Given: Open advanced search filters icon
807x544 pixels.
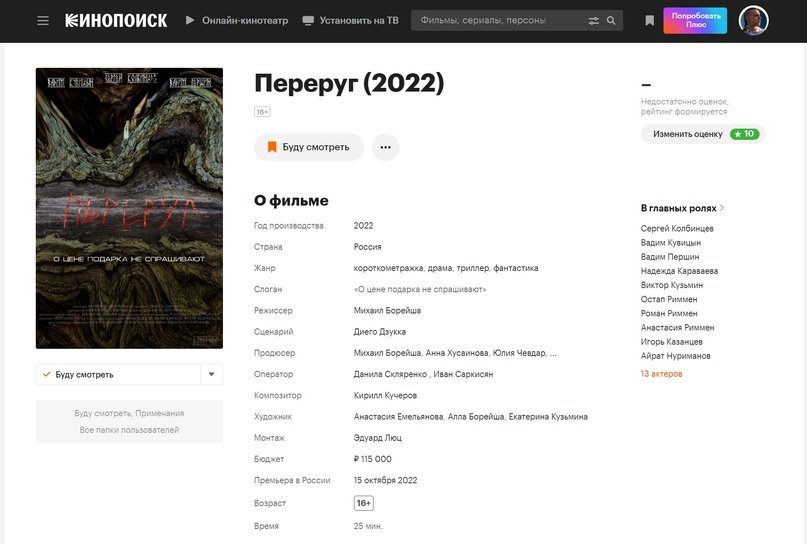Looking at the screenshot, I should click(x=593, y=21).
